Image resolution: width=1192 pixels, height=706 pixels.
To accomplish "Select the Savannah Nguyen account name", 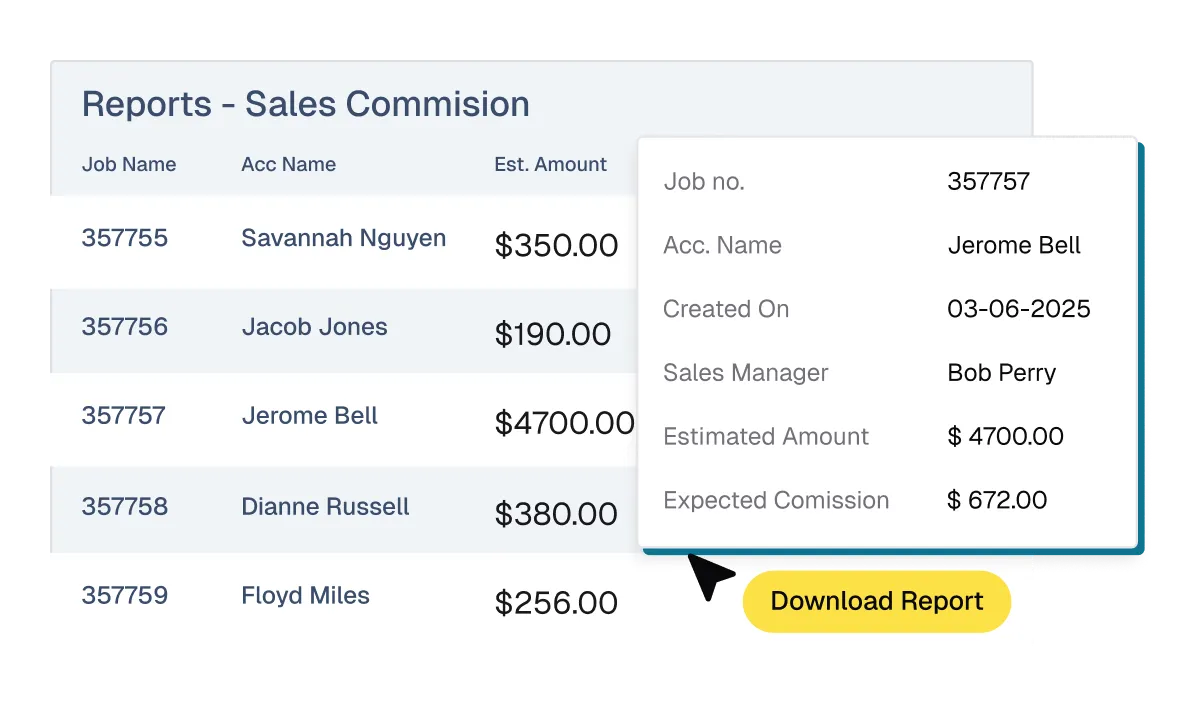I will click(x=343, y=238).
